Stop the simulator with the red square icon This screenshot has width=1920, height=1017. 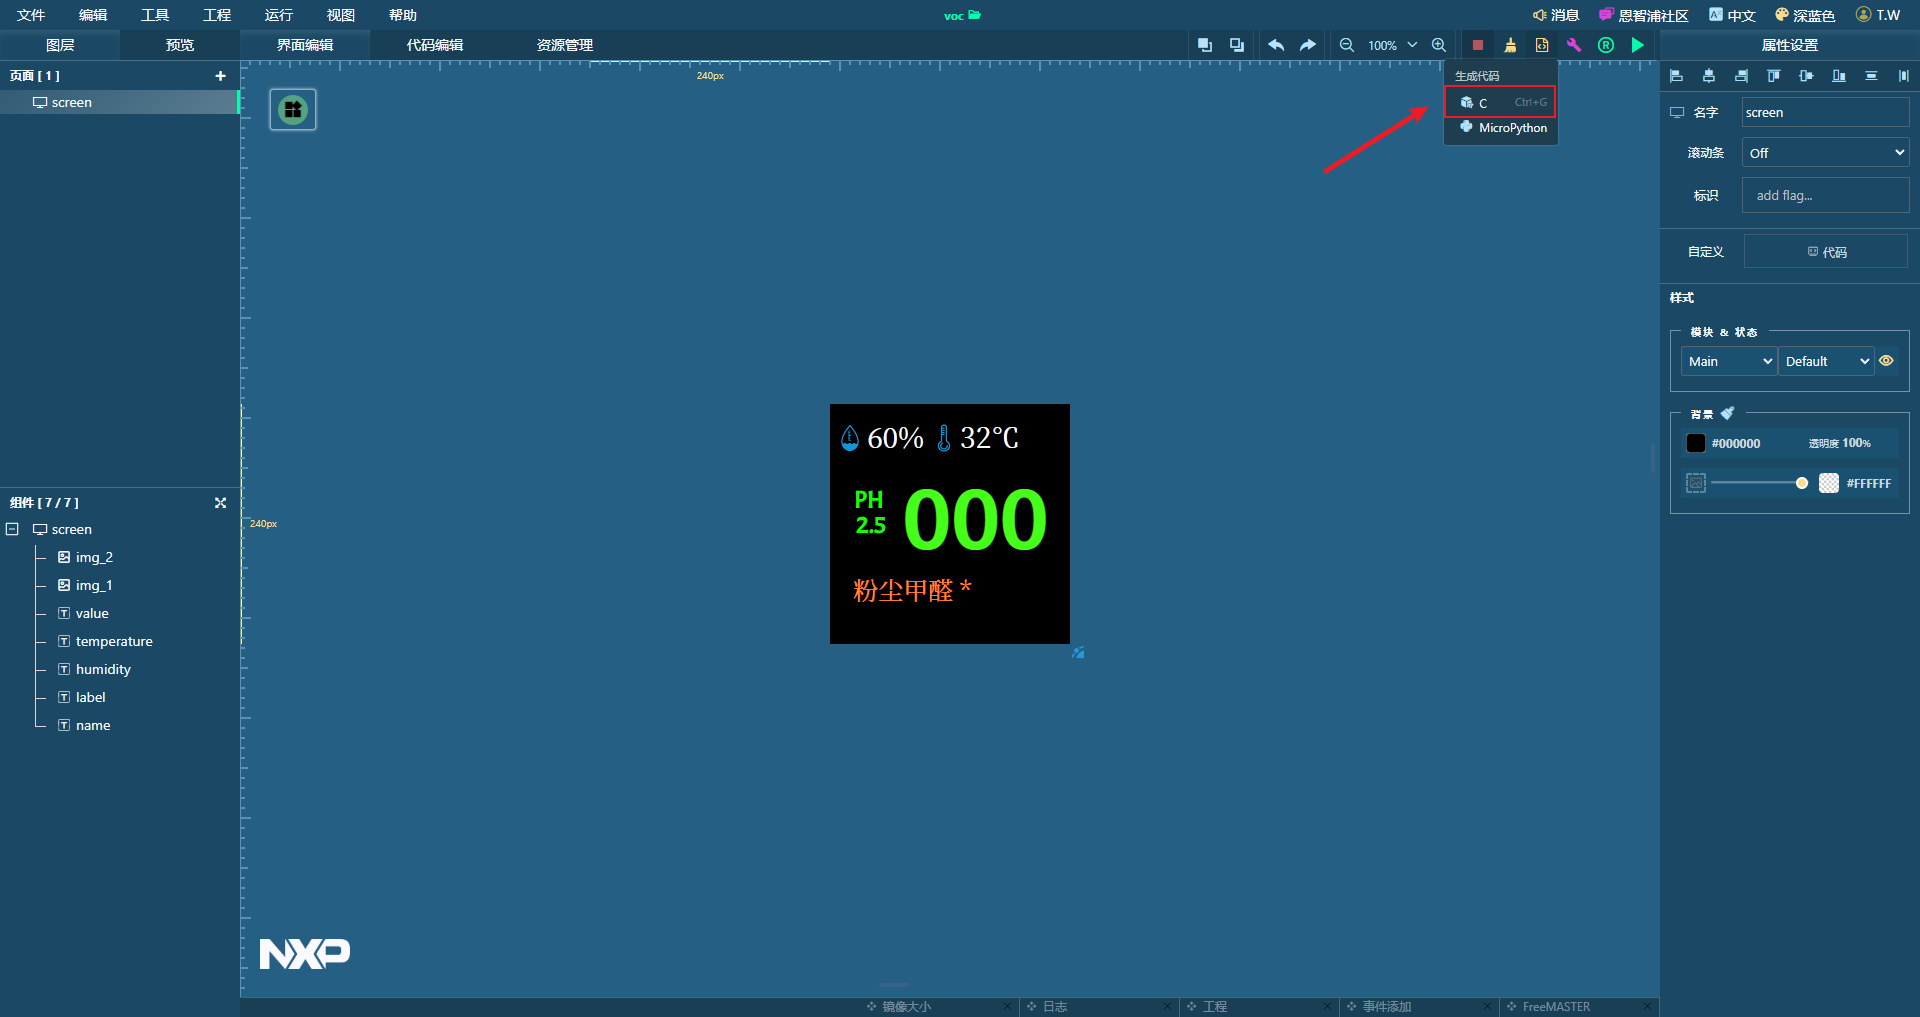click(1478, 45)
